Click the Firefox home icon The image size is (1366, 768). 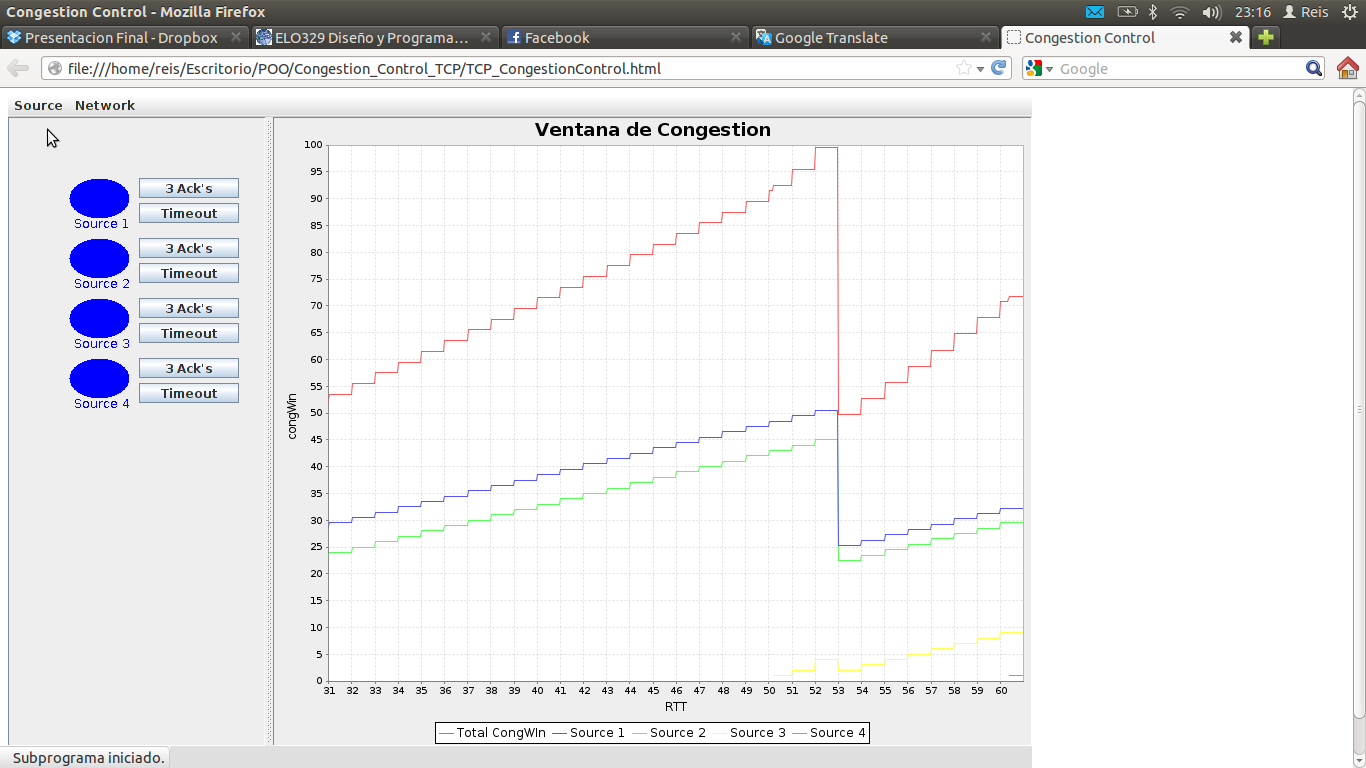1348,68
